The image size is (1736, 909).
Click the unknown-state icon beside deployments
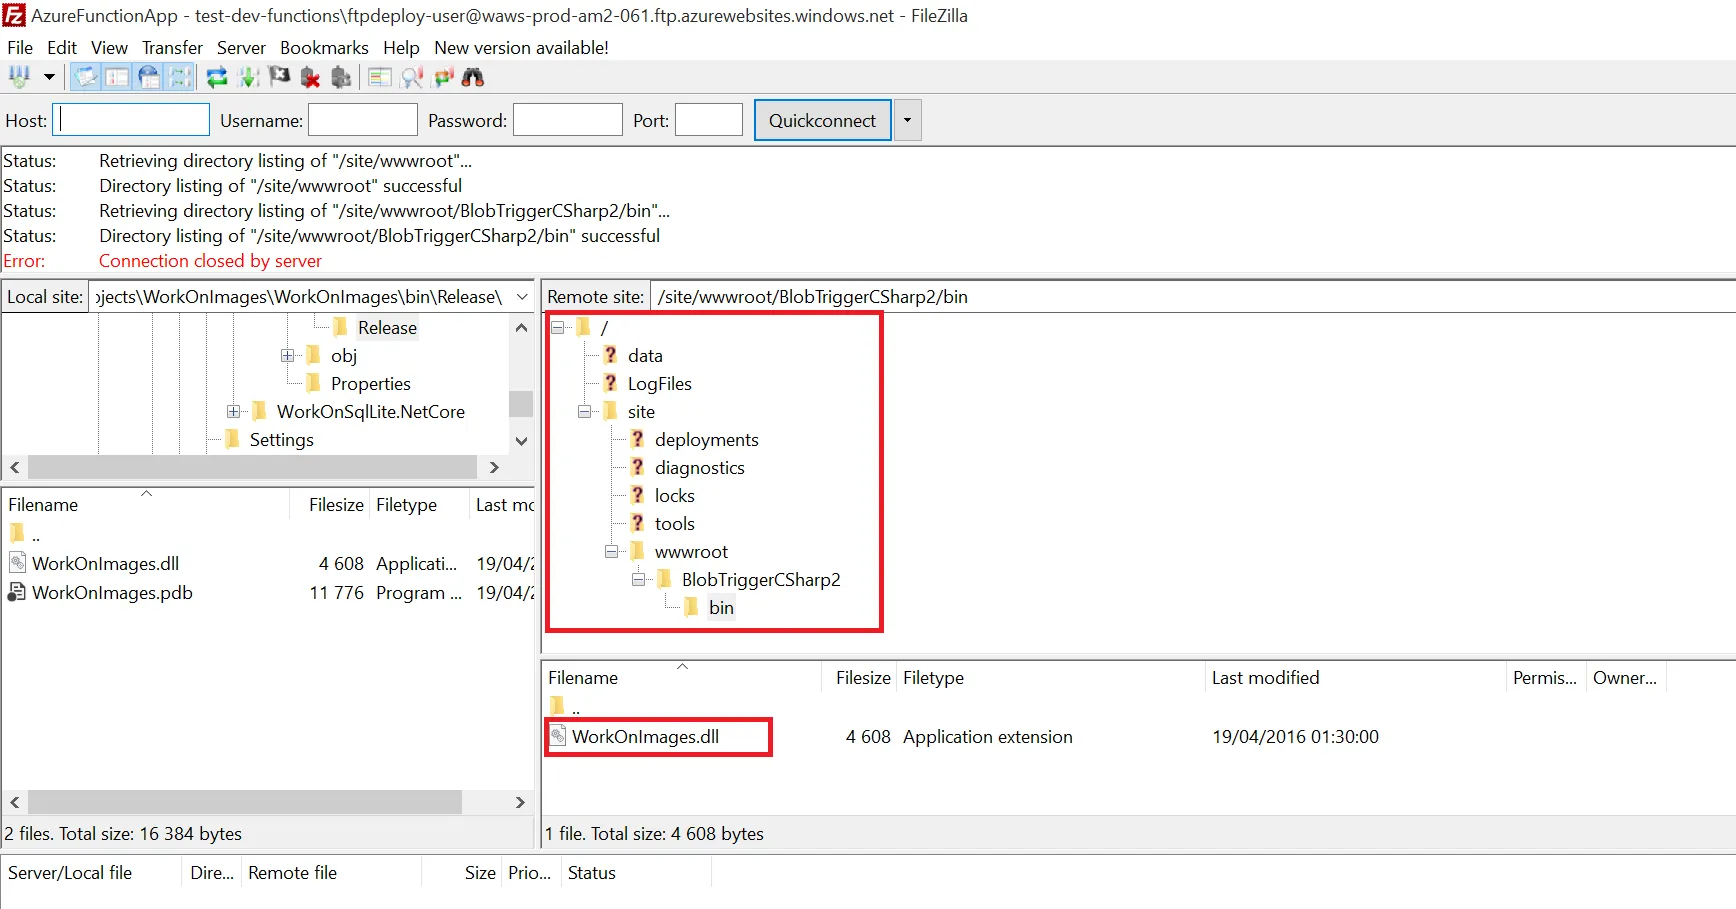637,439
